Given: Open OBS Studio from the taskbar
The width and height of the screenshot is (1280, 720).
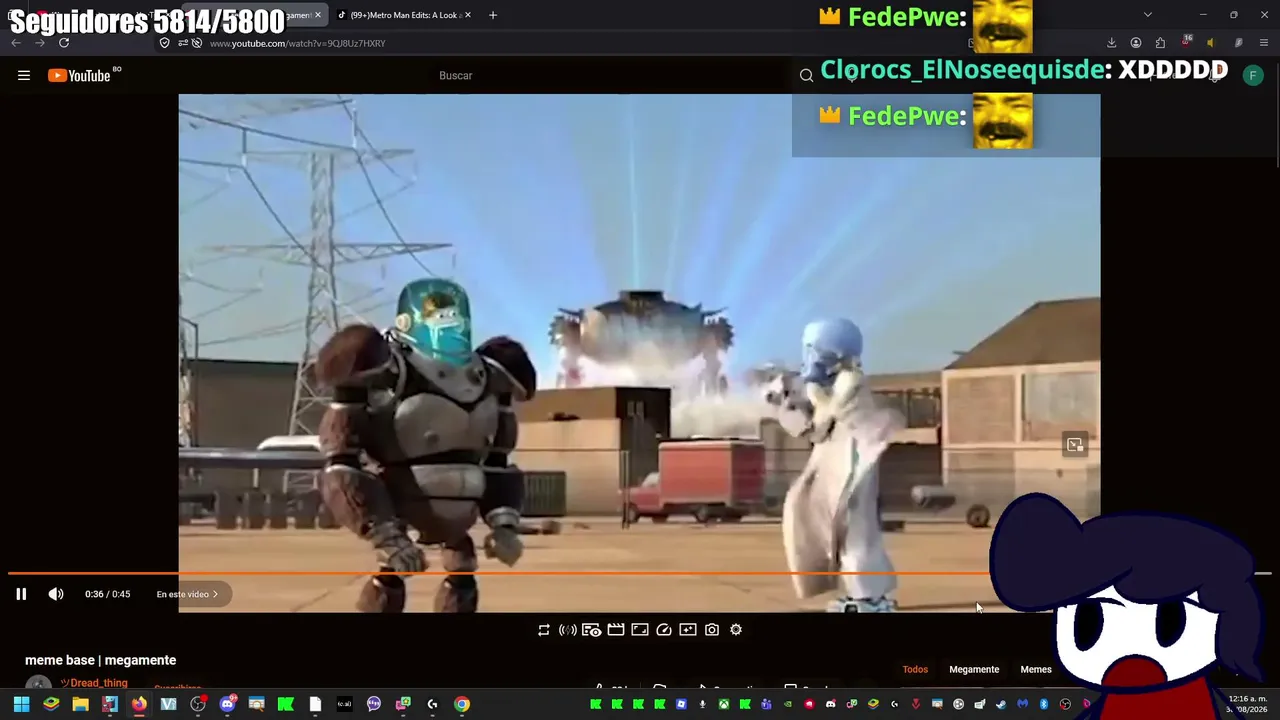Looking at the screenshot, I should pos(198,704).
